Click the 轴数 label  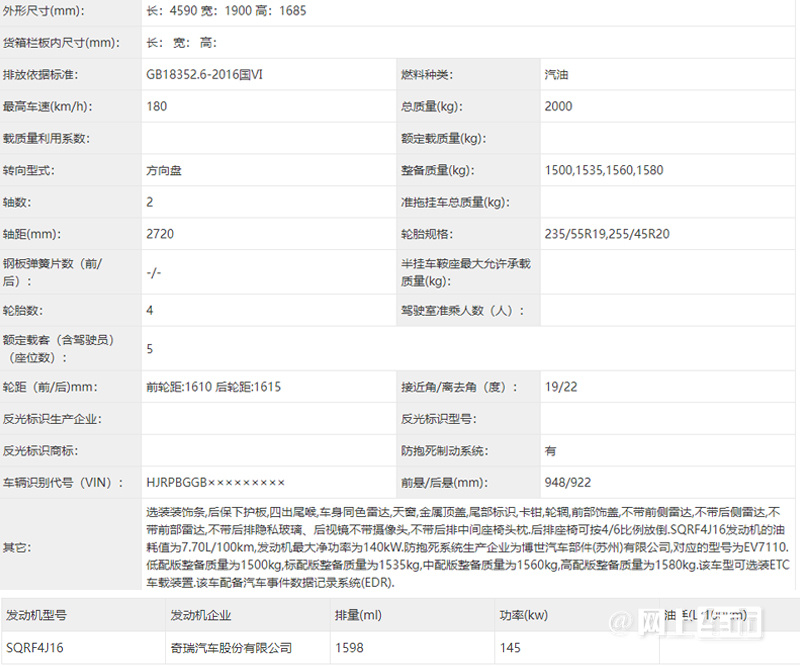pos(17,202)
